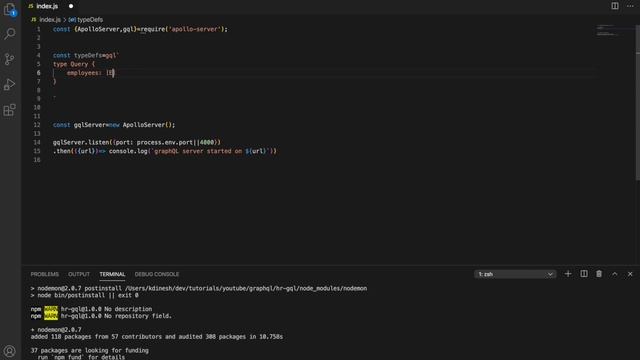Place cursor on 'apollo-server' string
640x360 pixels.
click(196, 29)
